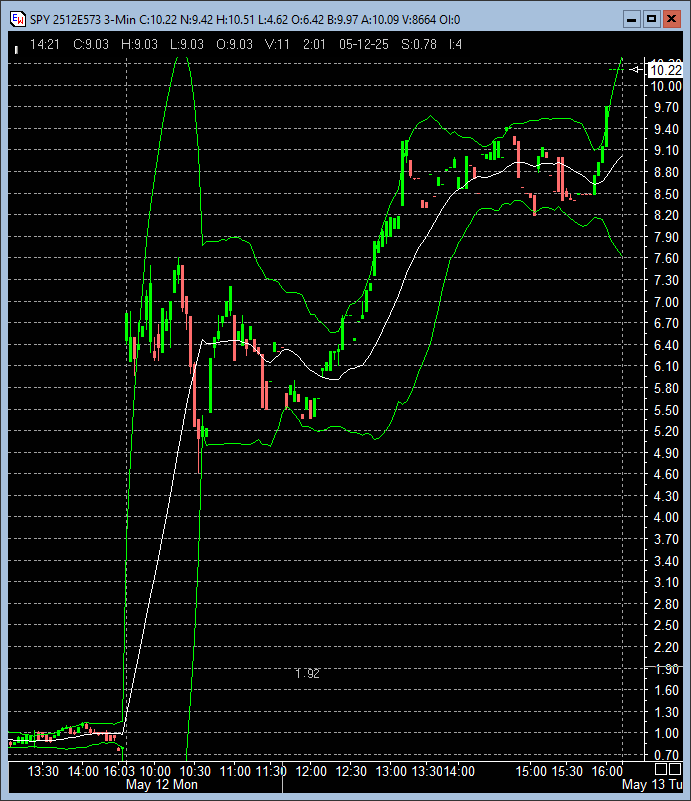Click the I:4 readout
This screenshot has height=801, width=691.
456,44
